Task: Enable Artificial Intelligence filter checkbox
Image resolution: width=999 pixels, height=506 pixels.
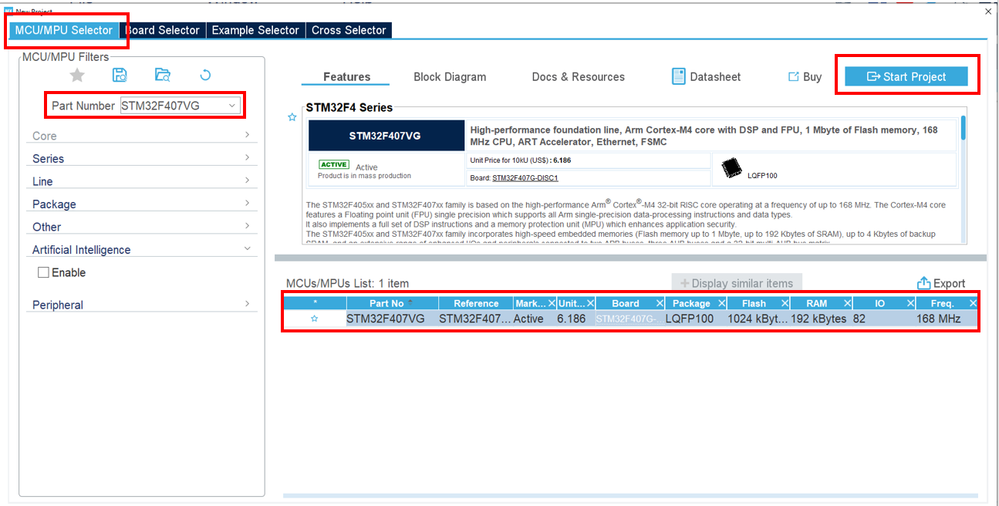Action: (x=43, y=273)
